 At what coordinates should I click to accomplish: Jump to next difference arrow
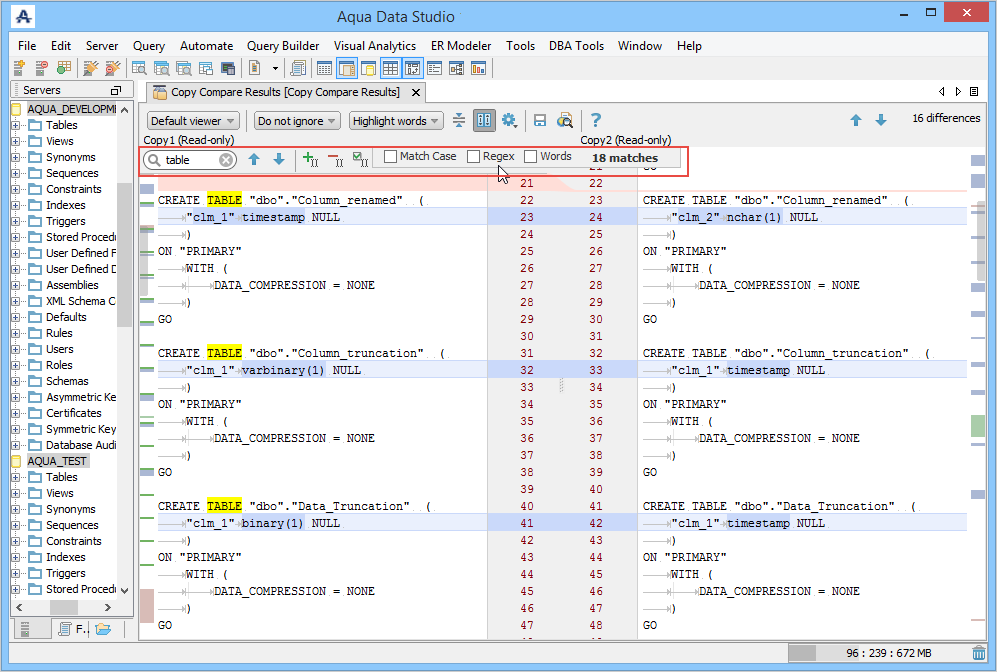[881, 120]
